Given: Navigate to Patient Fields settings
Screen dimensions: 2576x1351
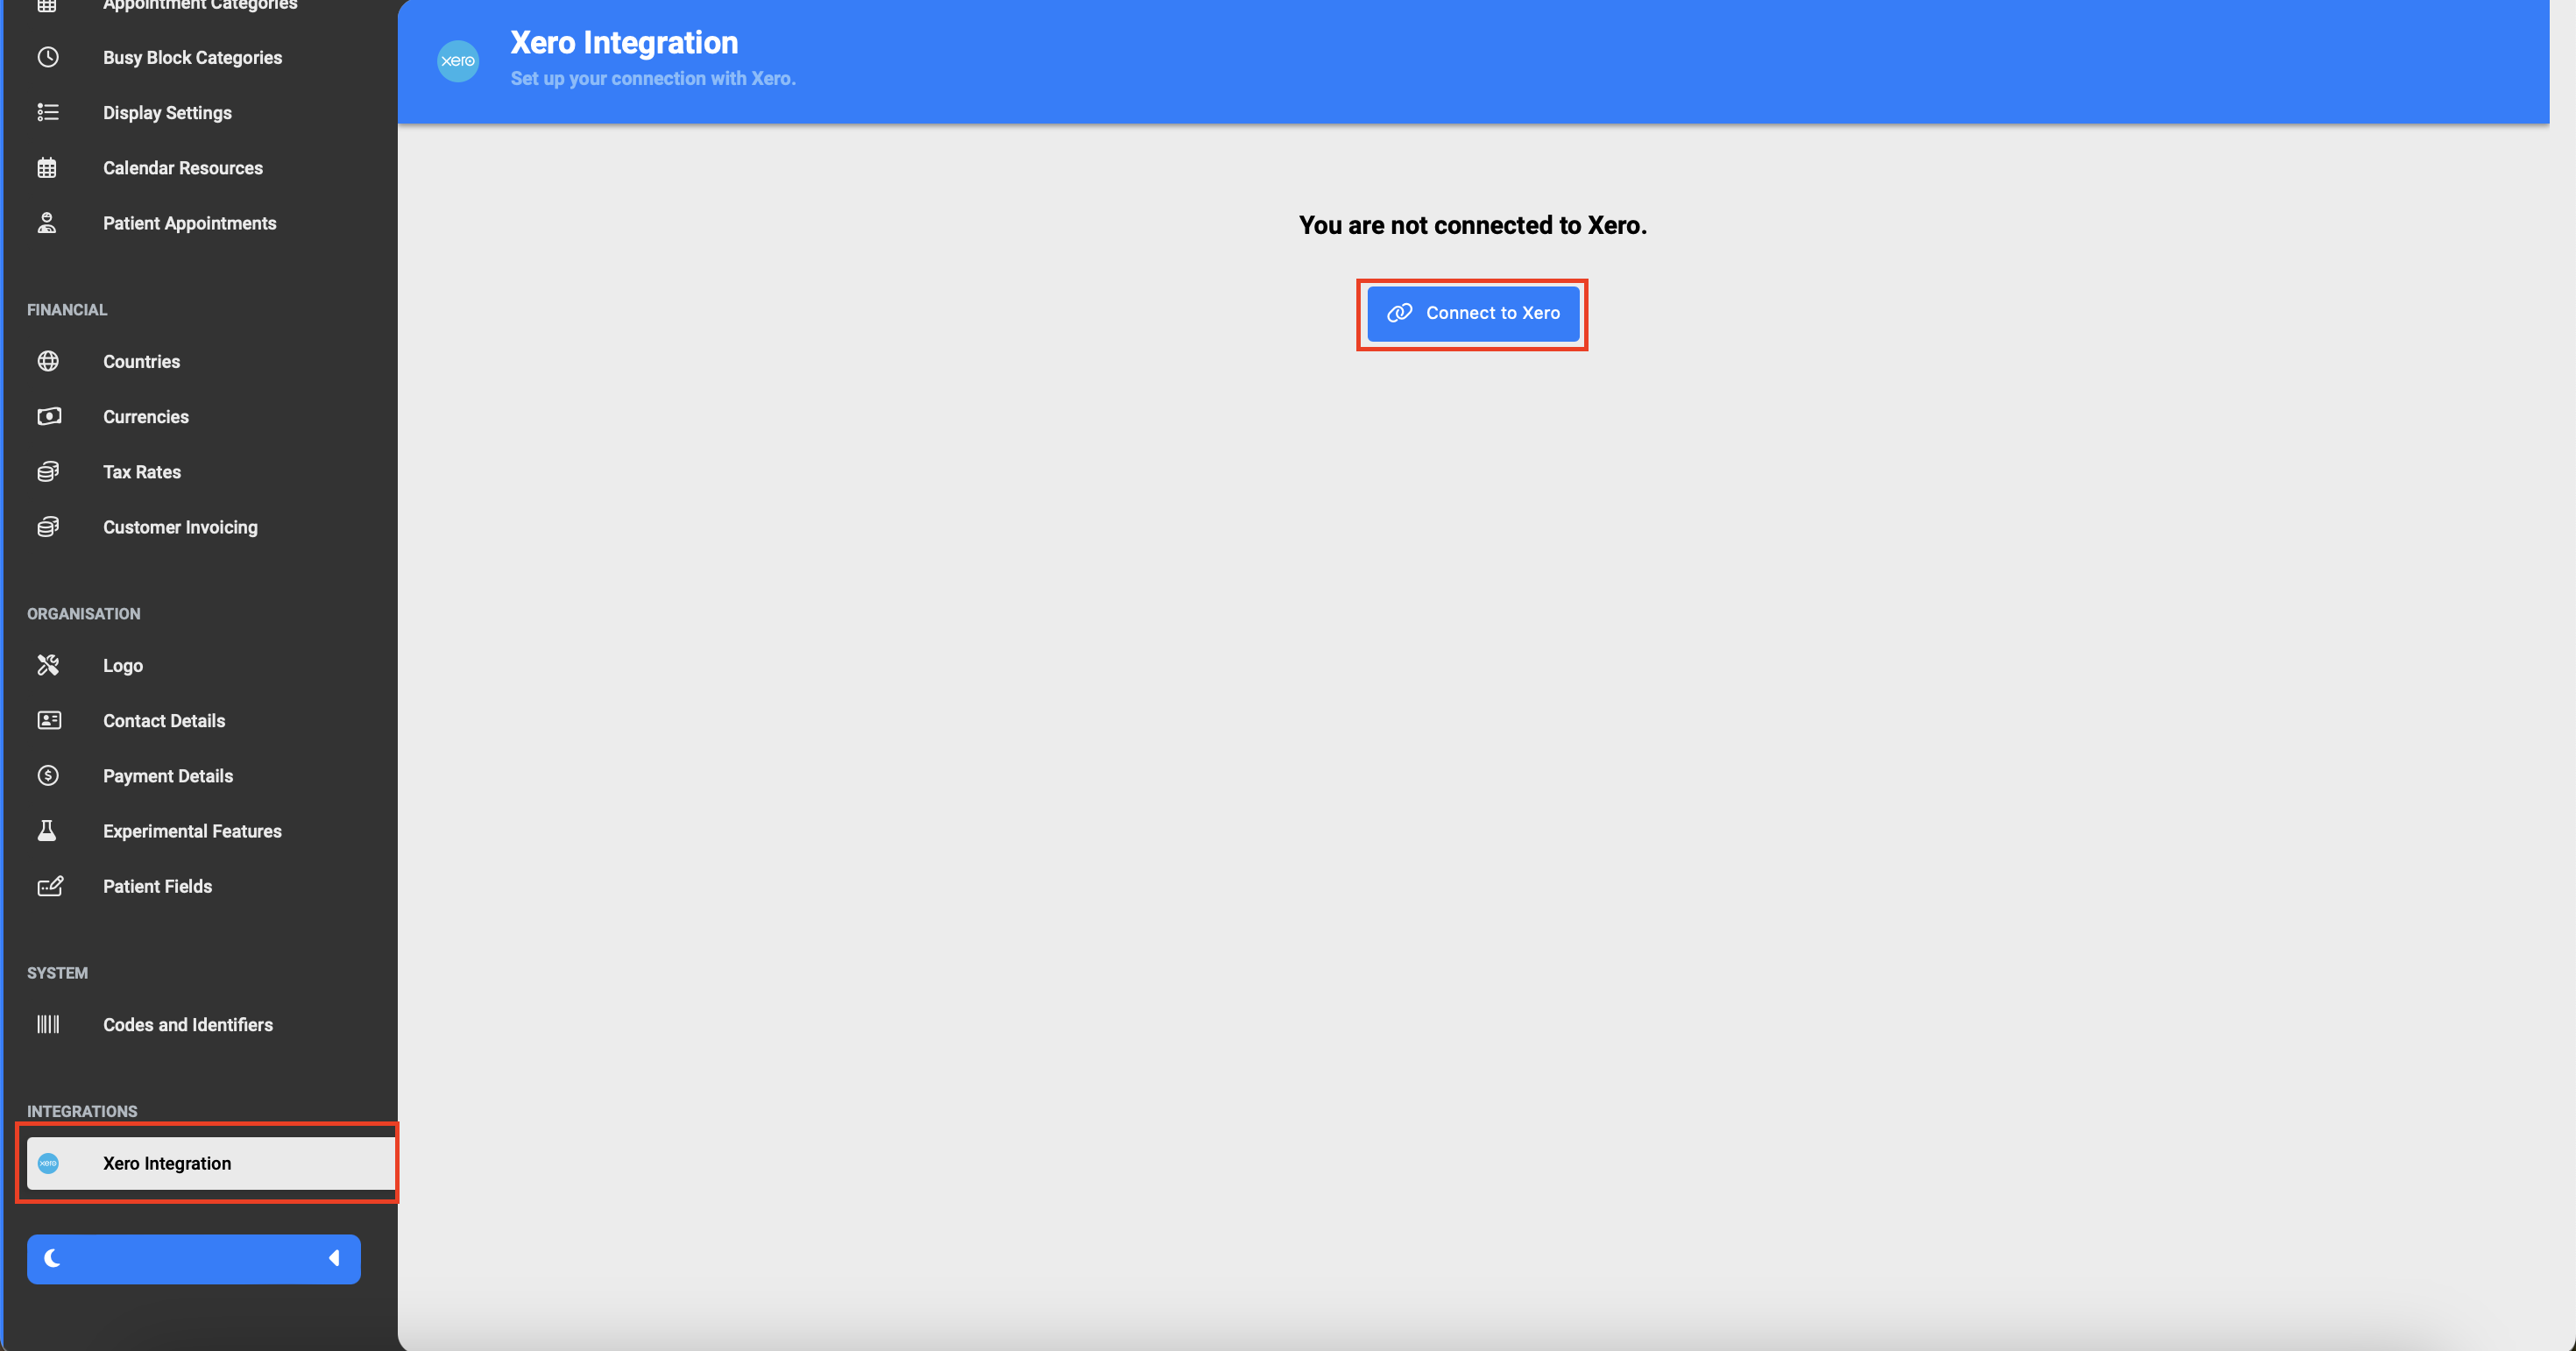Looking at the screenshot, I should click(x=157, y=886).
